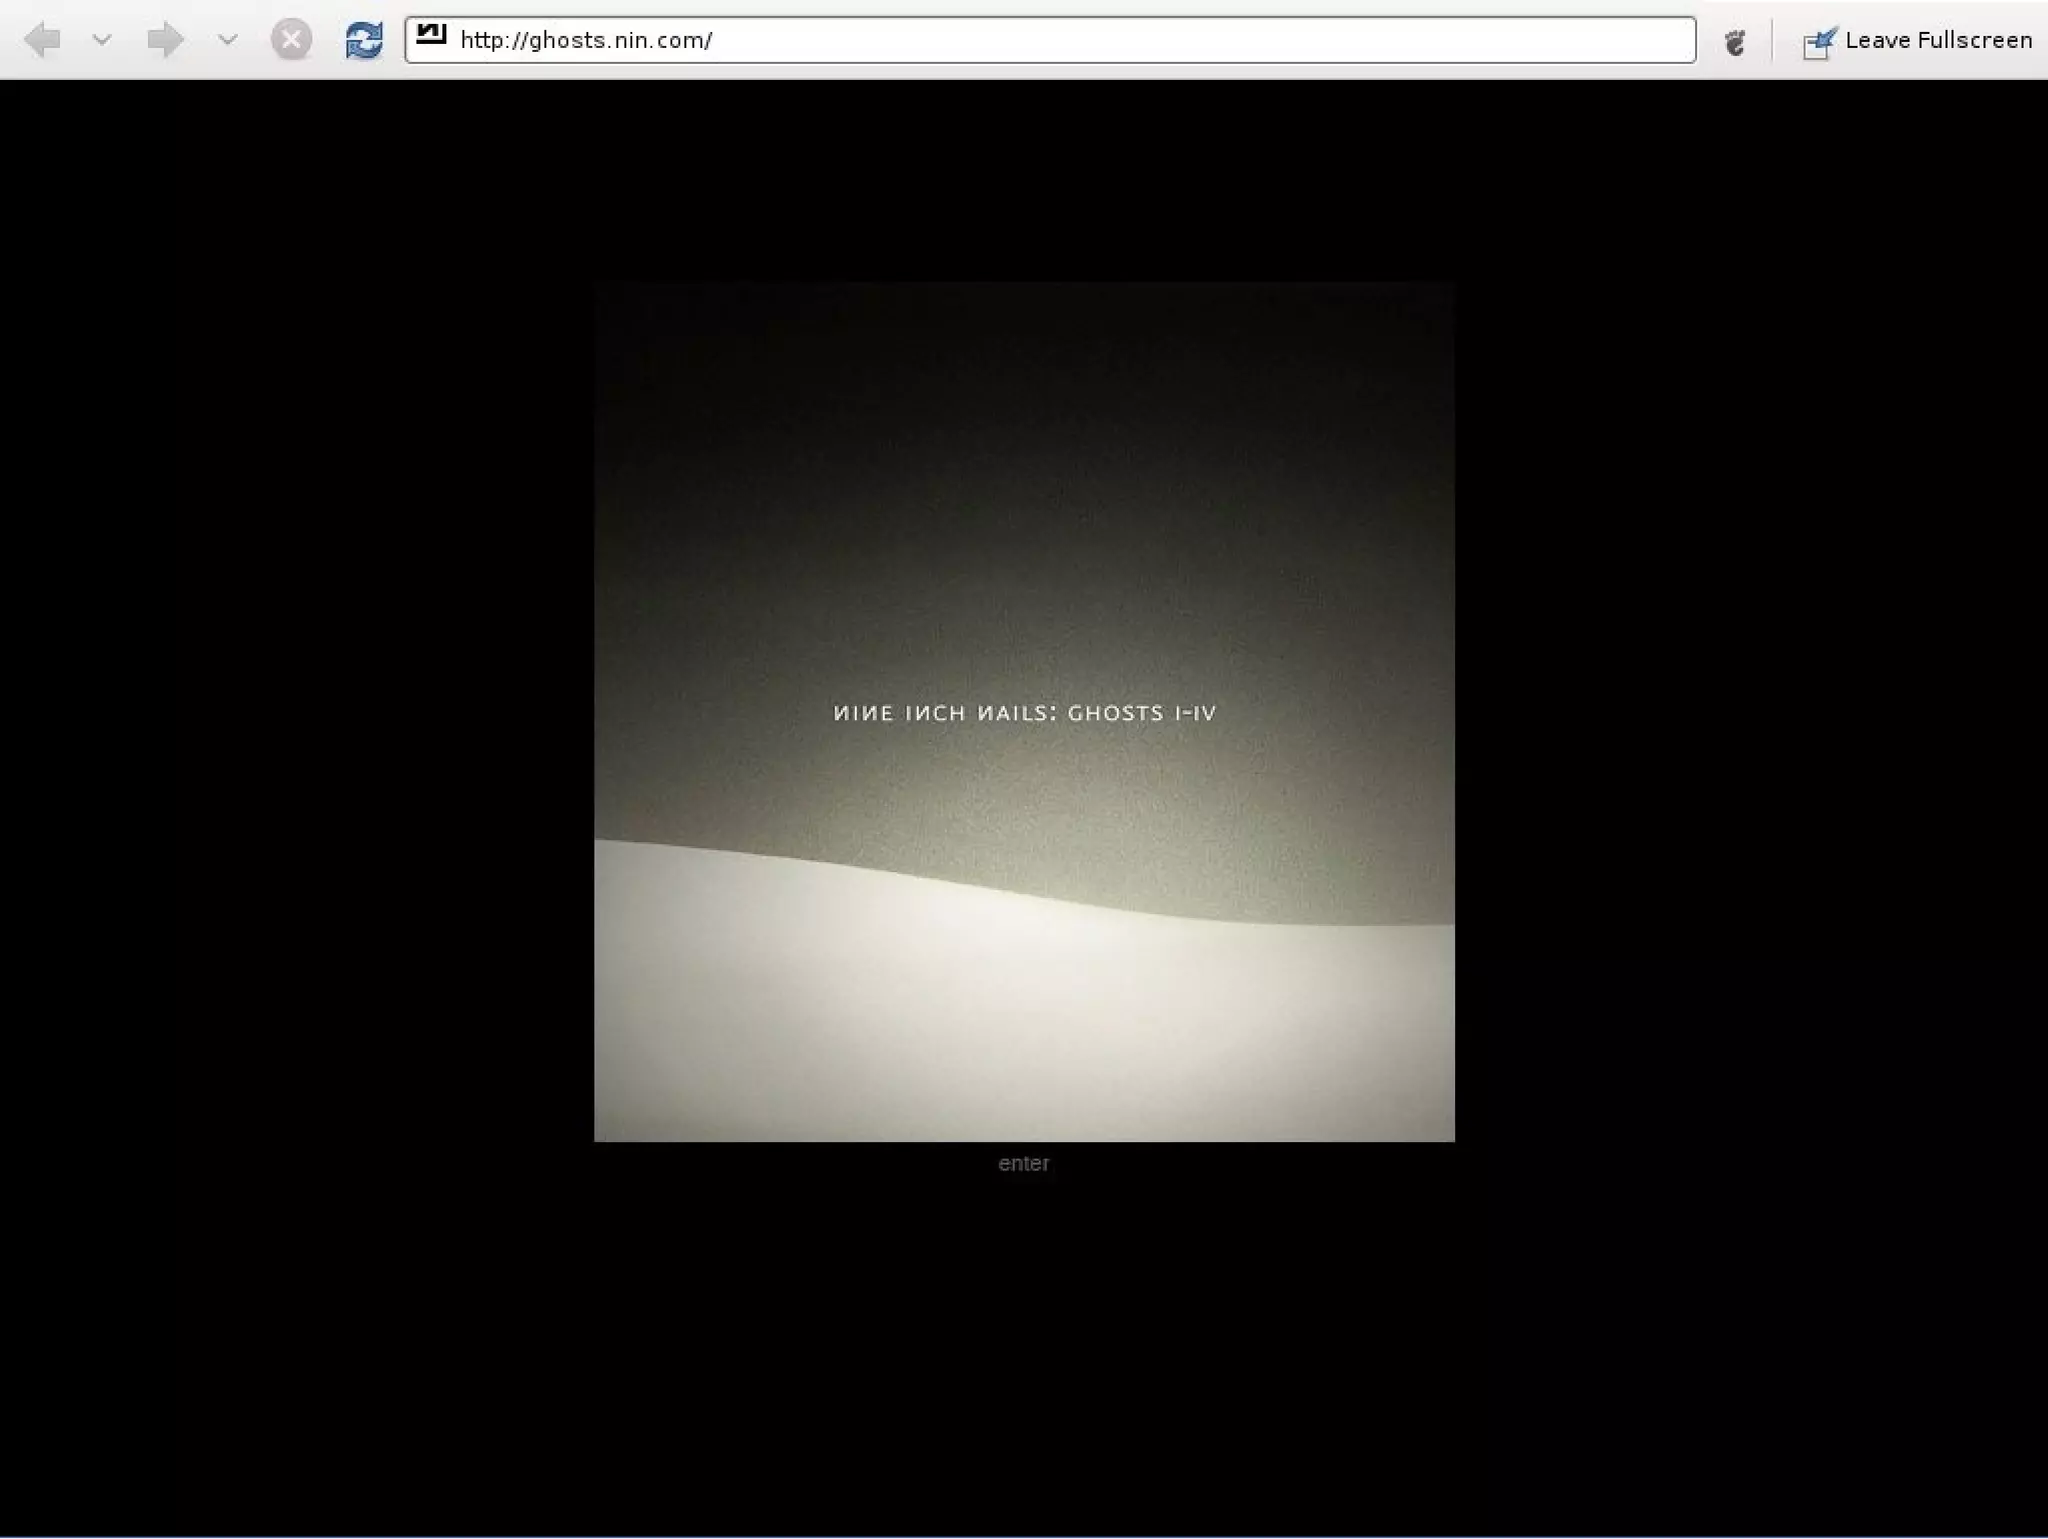Click the NIN favicon in address bar
Viewport: 2048px width, 1539px height.
coord(431,35)
